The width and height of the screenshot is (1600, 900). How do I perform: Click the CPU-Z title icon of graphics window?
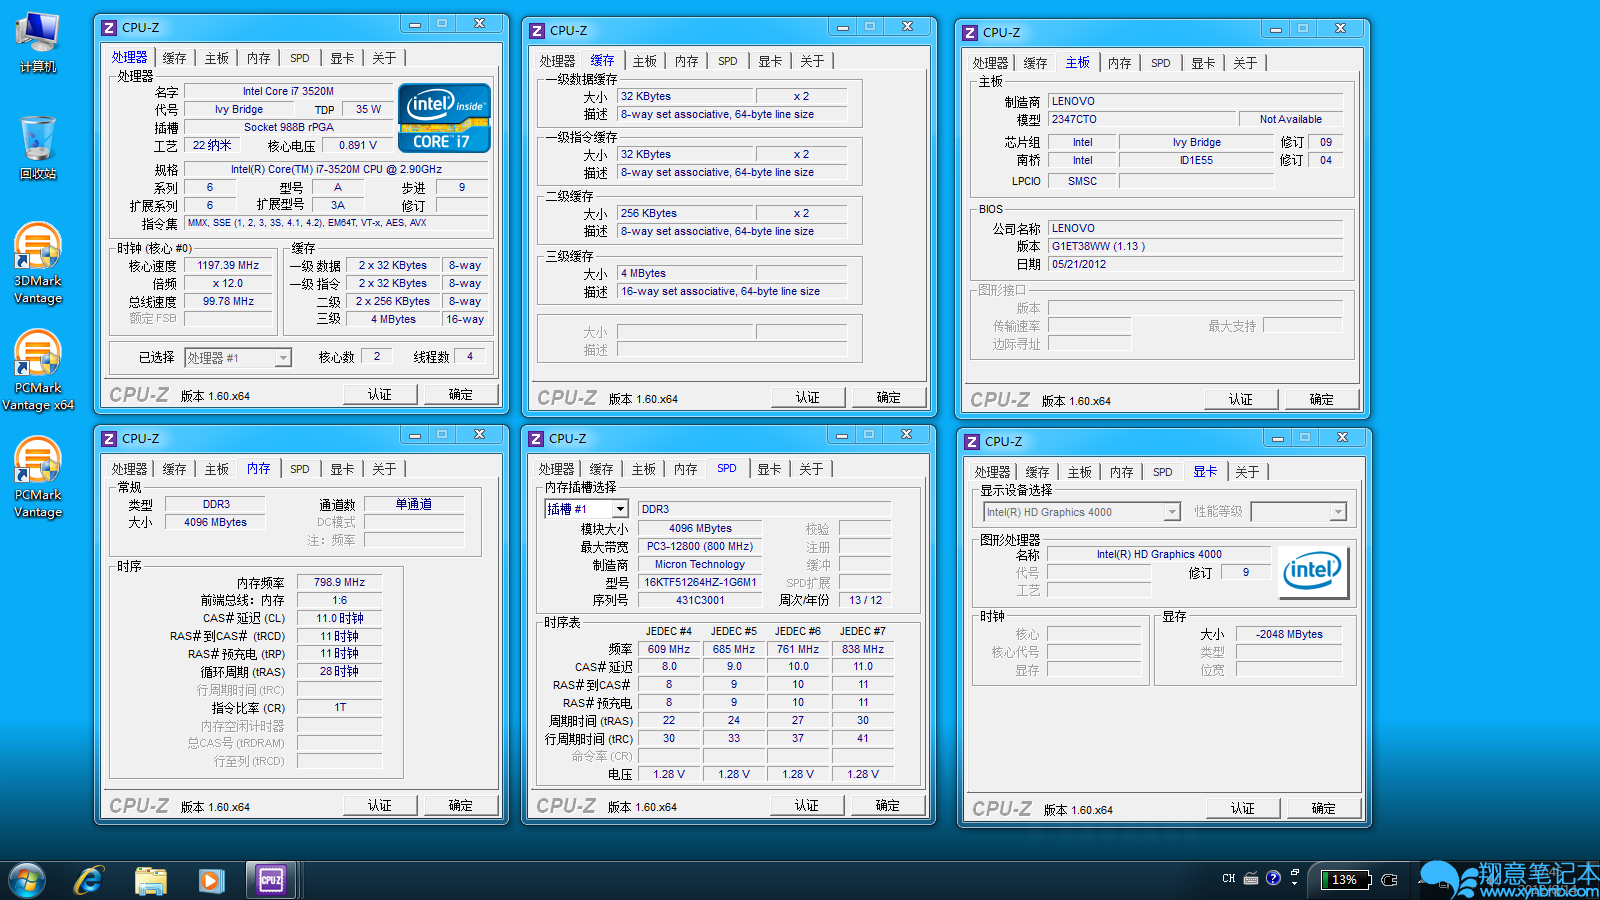[972, 442]
